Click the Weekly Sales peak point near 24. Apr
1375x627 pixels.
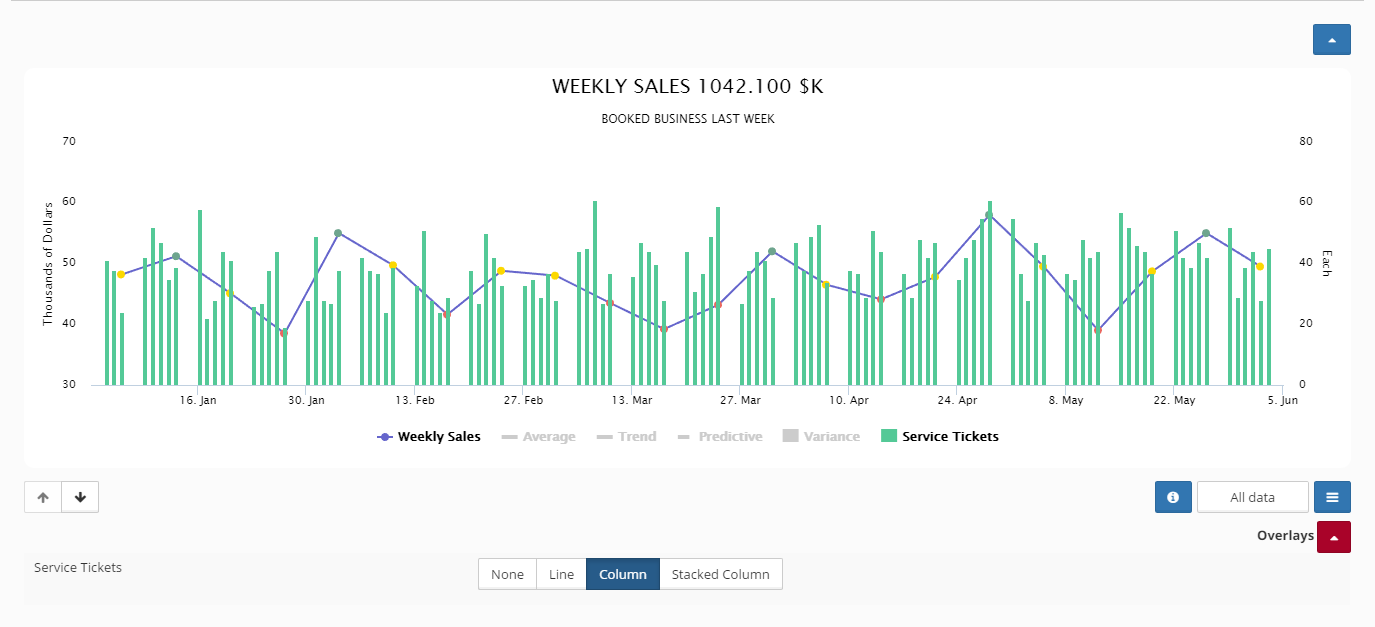point(989,215)
